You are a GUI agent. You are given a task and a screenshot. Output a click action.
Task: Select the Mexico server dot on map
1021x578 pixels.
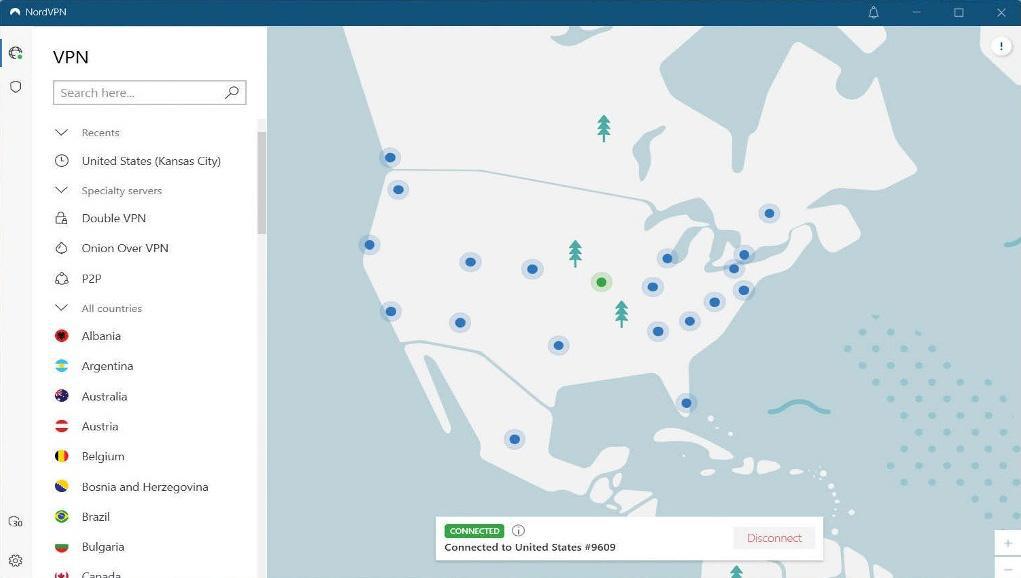point(514,439)
